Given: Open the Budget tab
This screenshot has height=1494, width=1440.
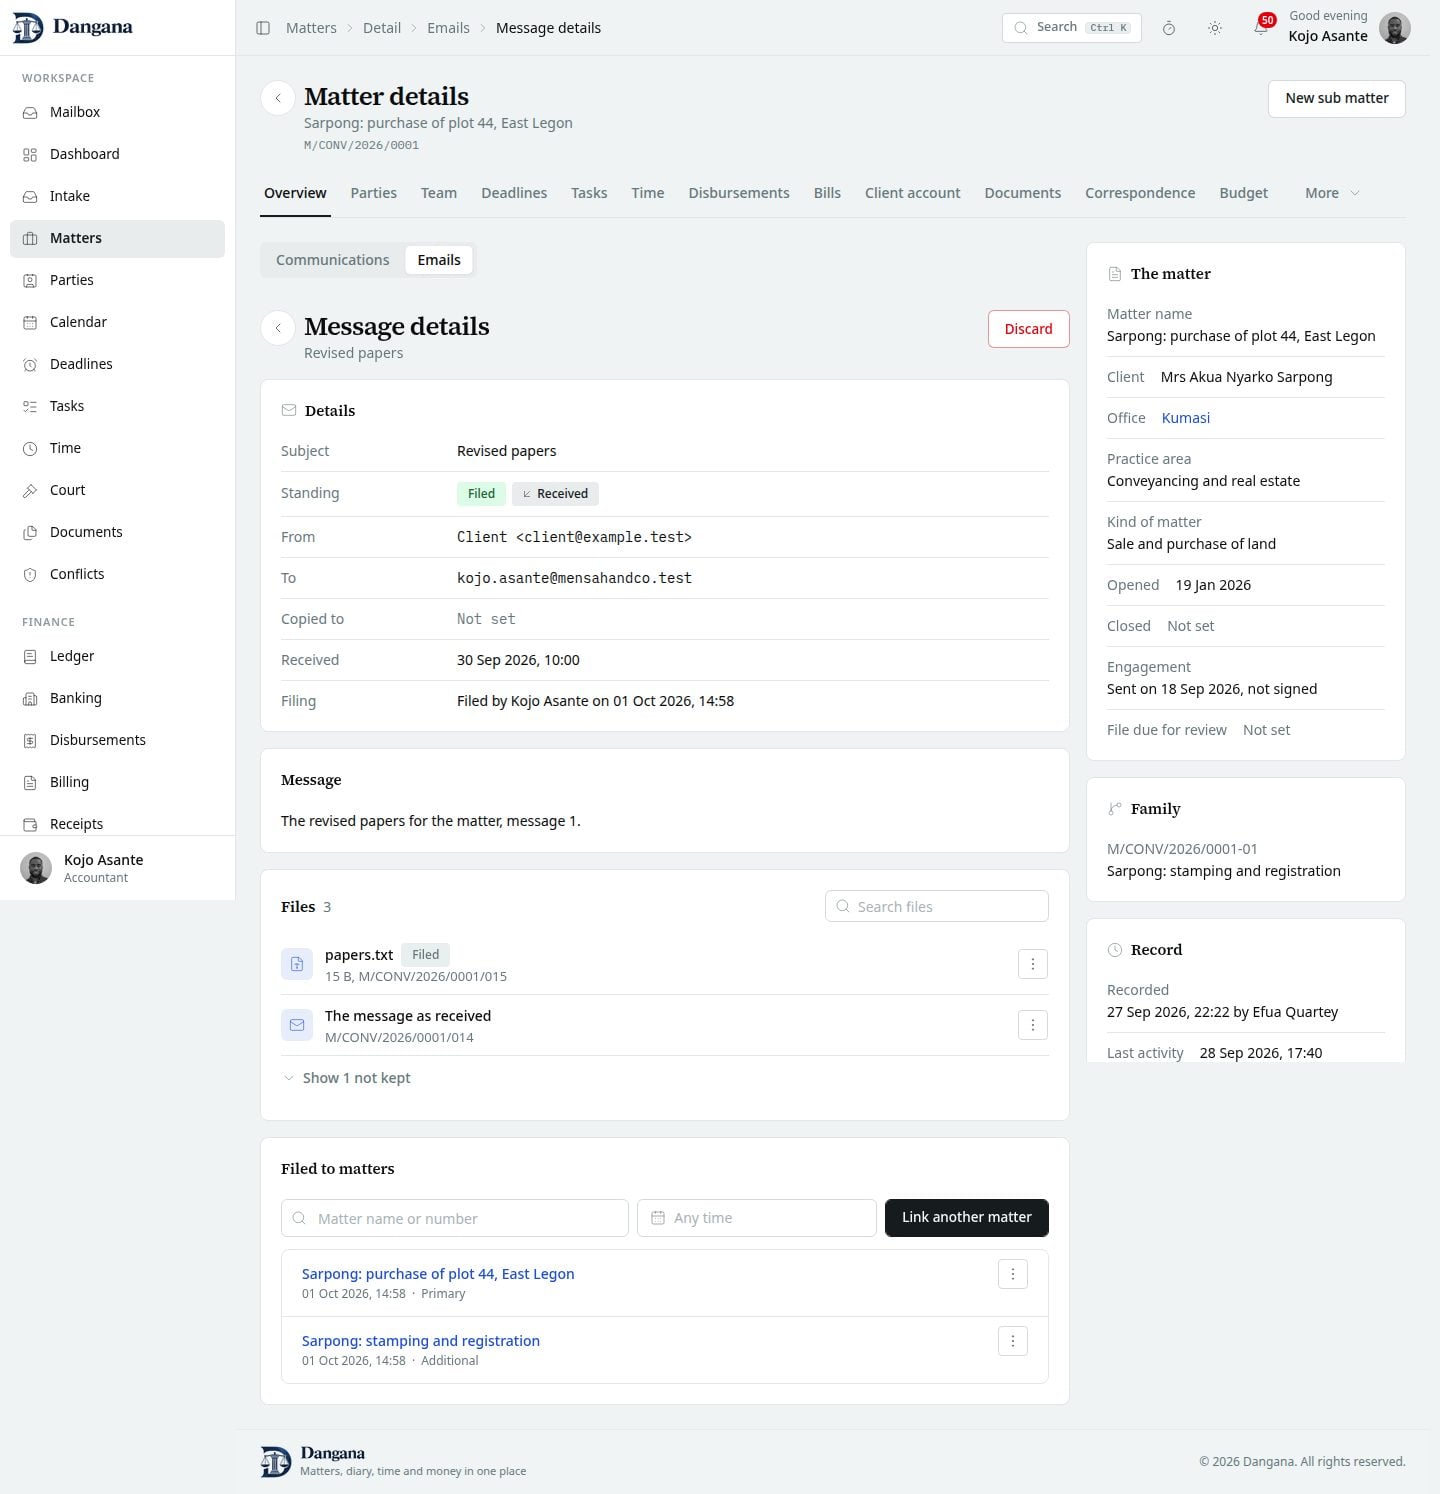Looking at the screenshot, I should 1243,193.
